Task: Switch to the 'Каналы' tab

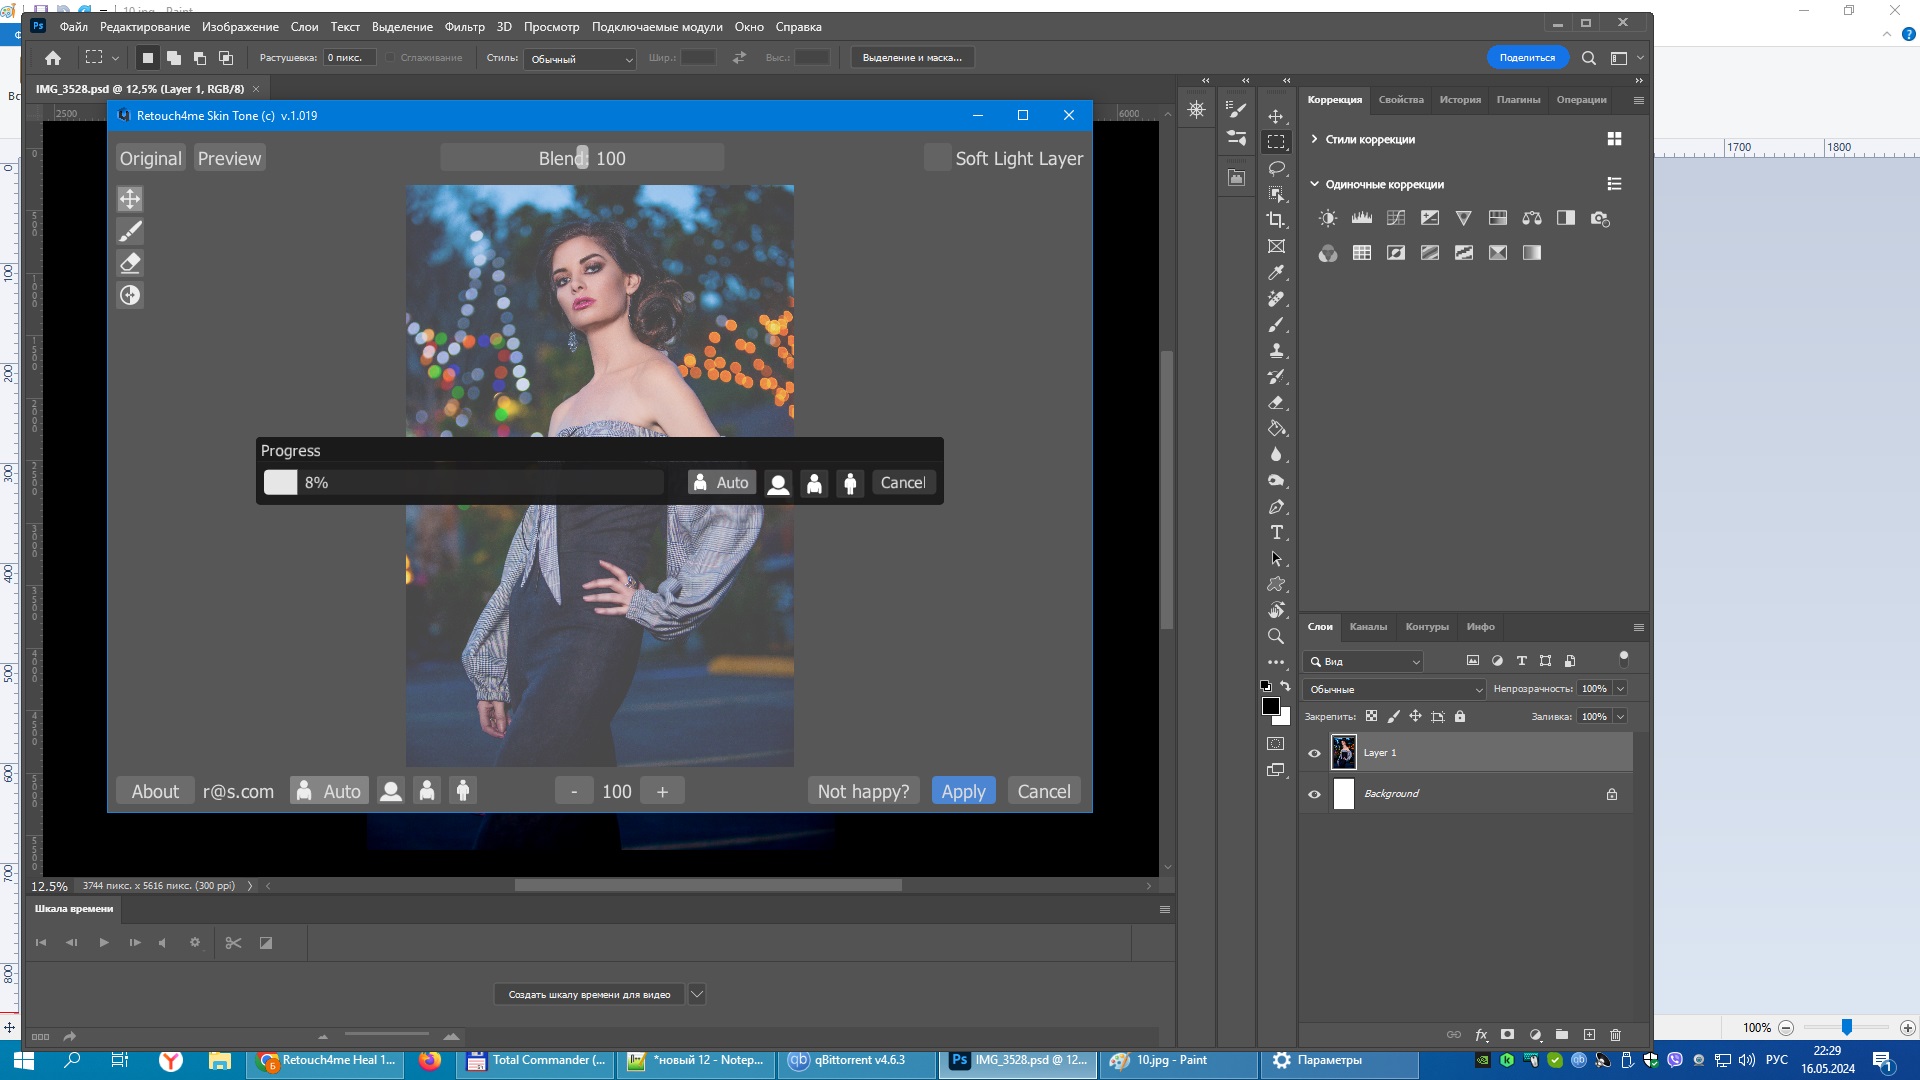Action: point(1367,627)
